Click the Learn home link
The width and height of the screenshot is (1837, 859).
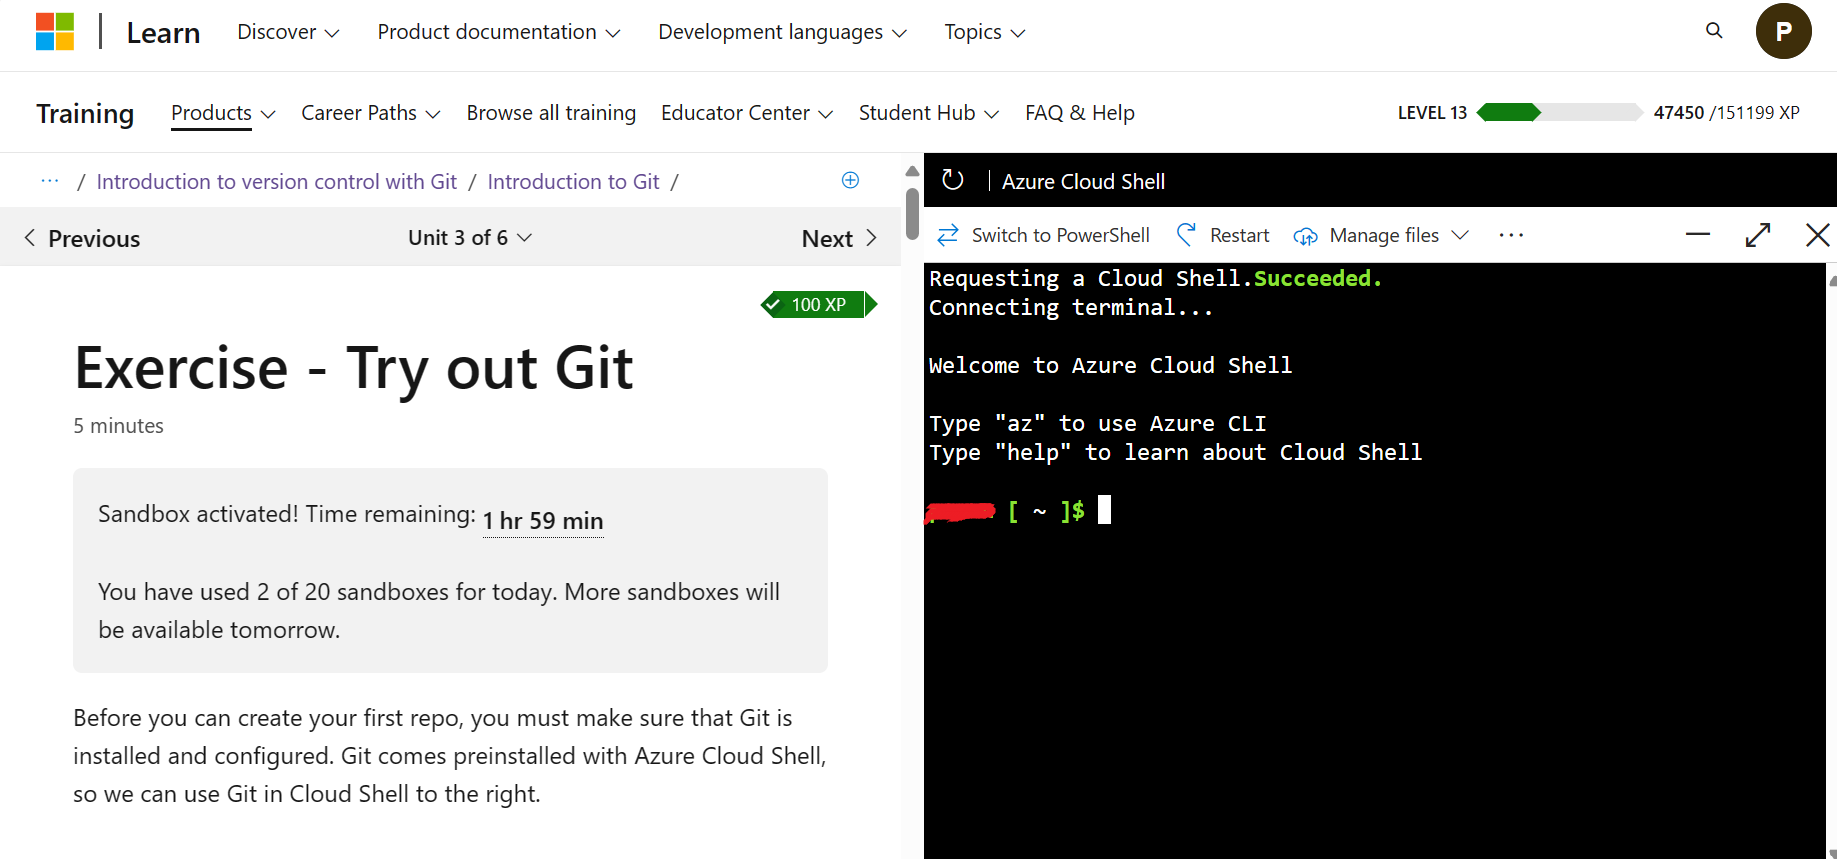[163, 33]
